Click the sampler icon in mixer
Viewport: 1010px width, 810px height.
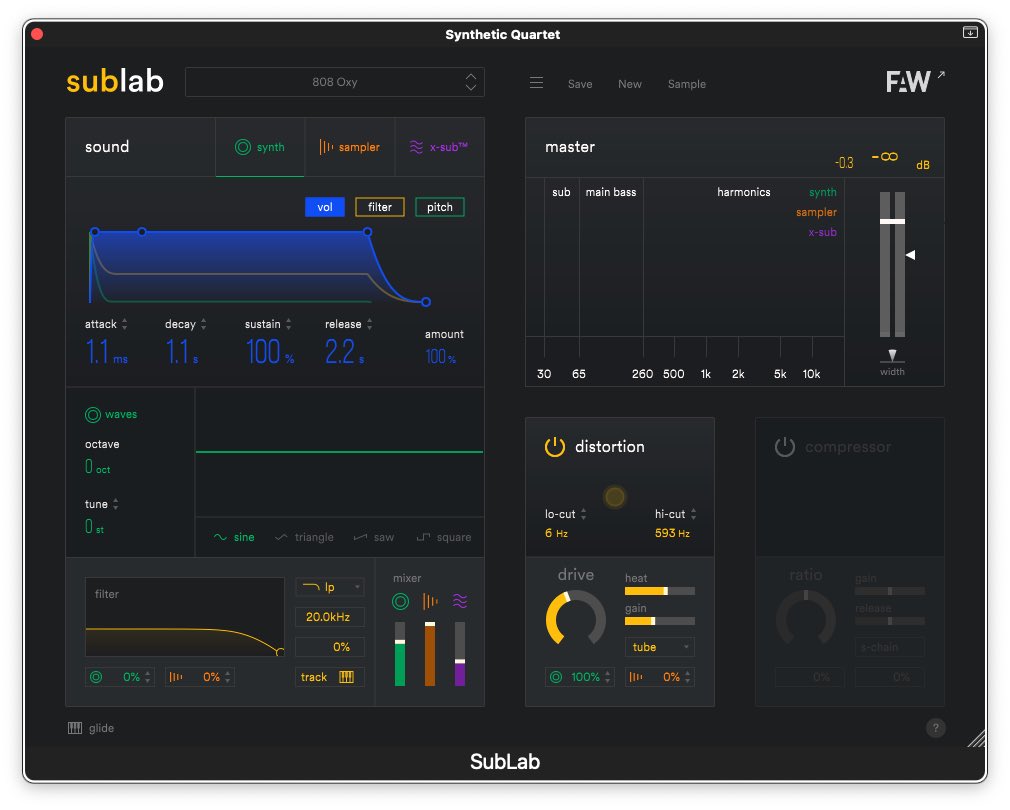(430, 601)
